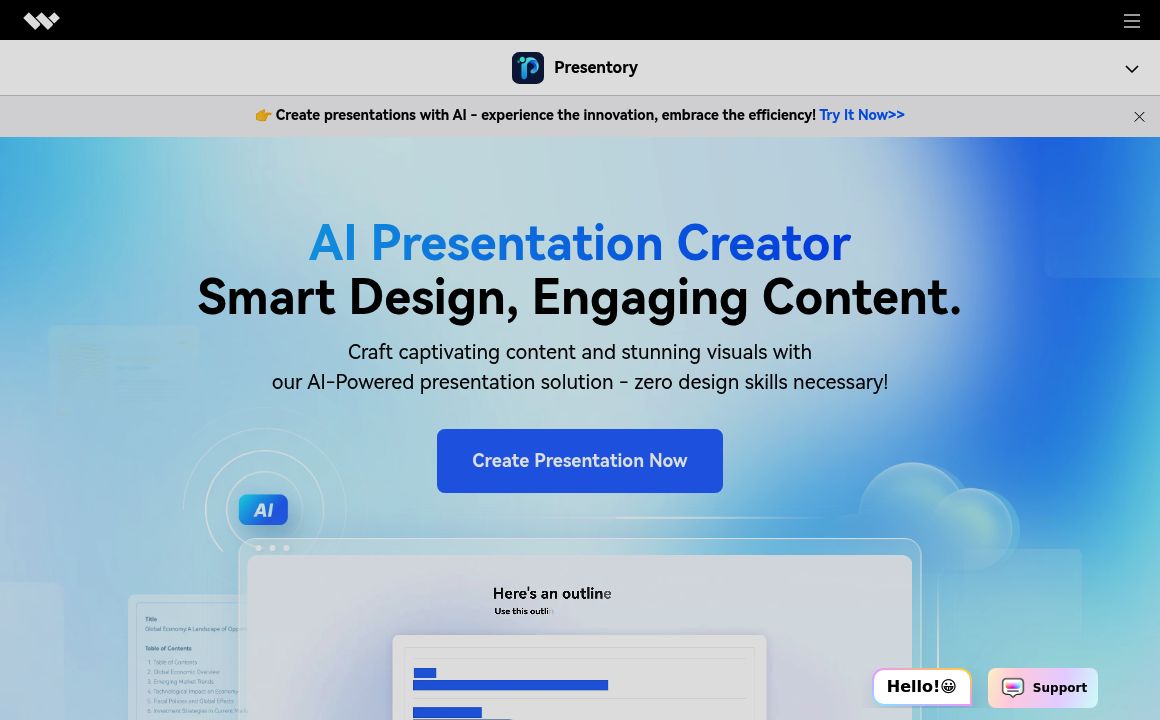Select the first carousel dot

[x=258, y=547]
